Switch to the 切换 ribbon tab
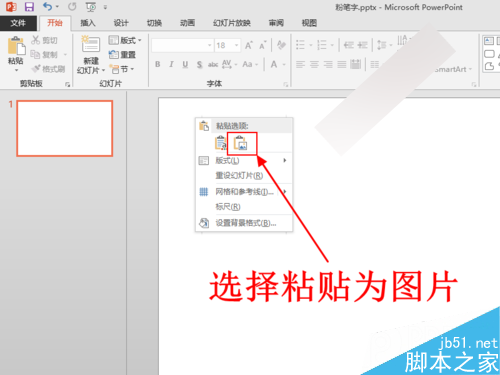 click(x=154, y=23)
